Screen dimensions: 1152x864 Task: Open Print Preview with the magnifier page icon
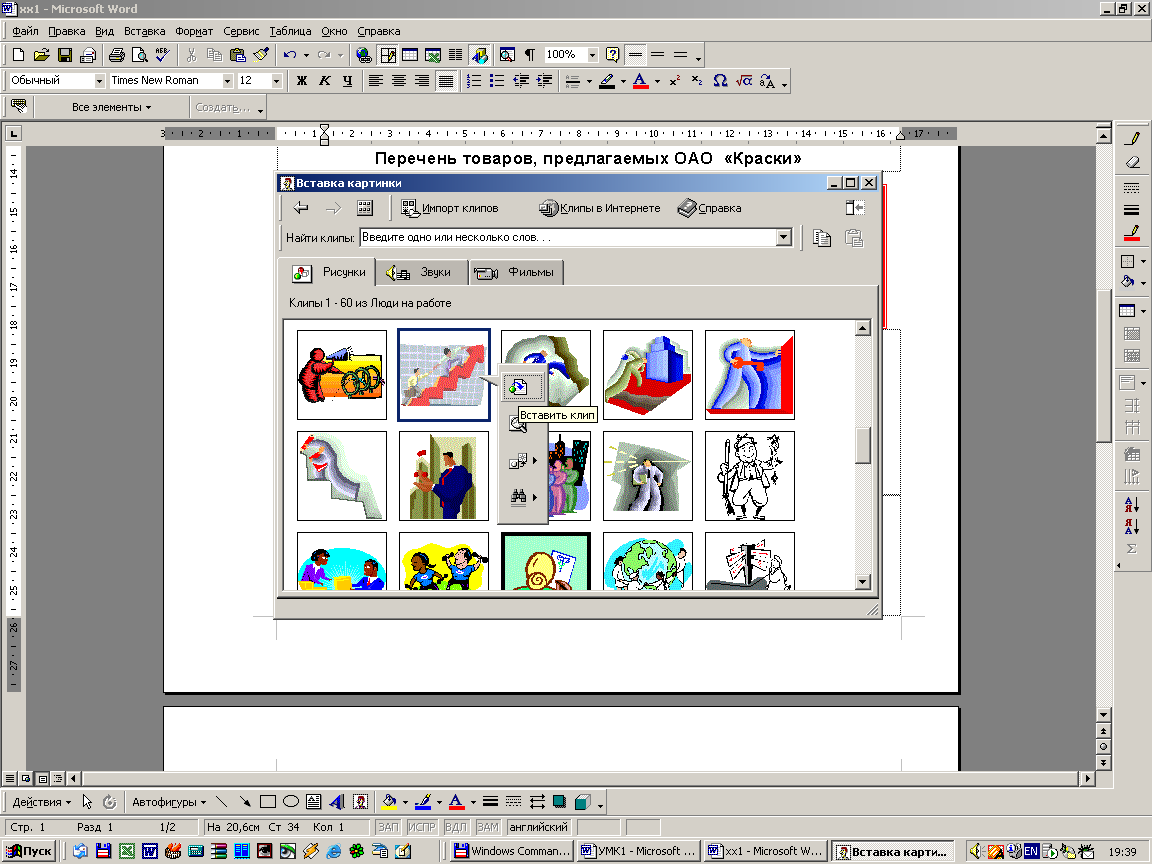[140, 54]
